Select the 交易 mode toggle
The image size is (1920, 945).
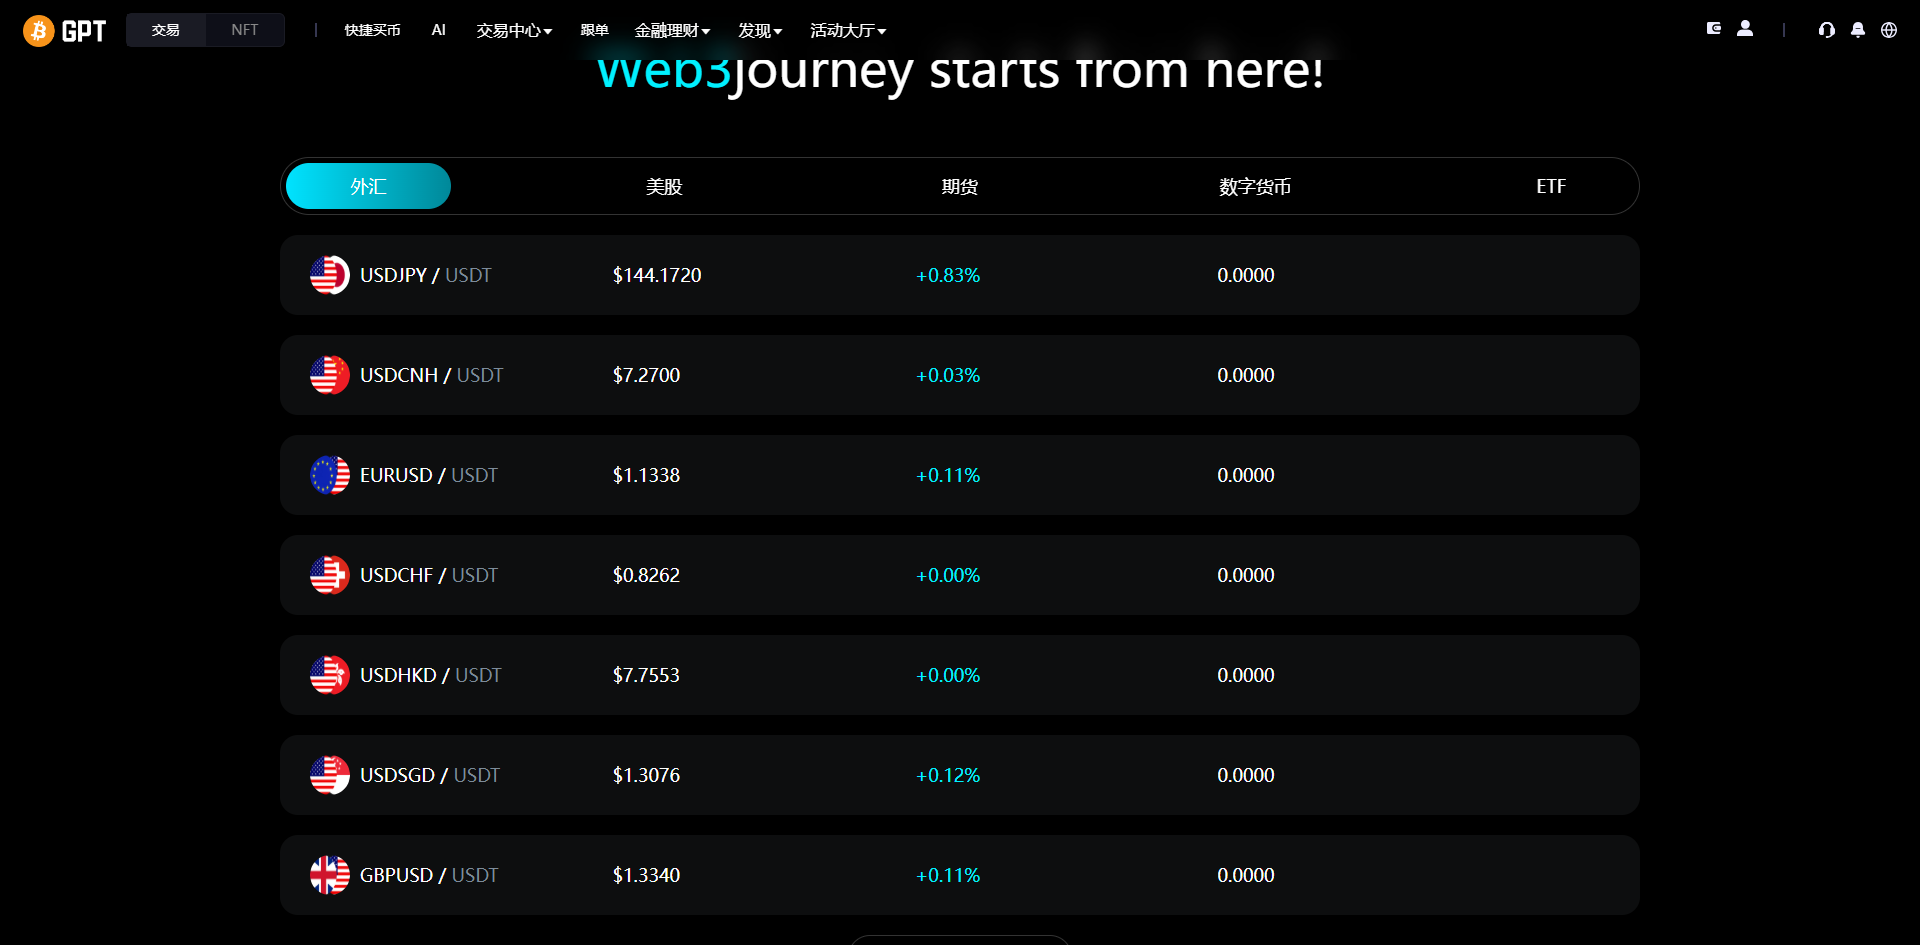tap(166, 30)
